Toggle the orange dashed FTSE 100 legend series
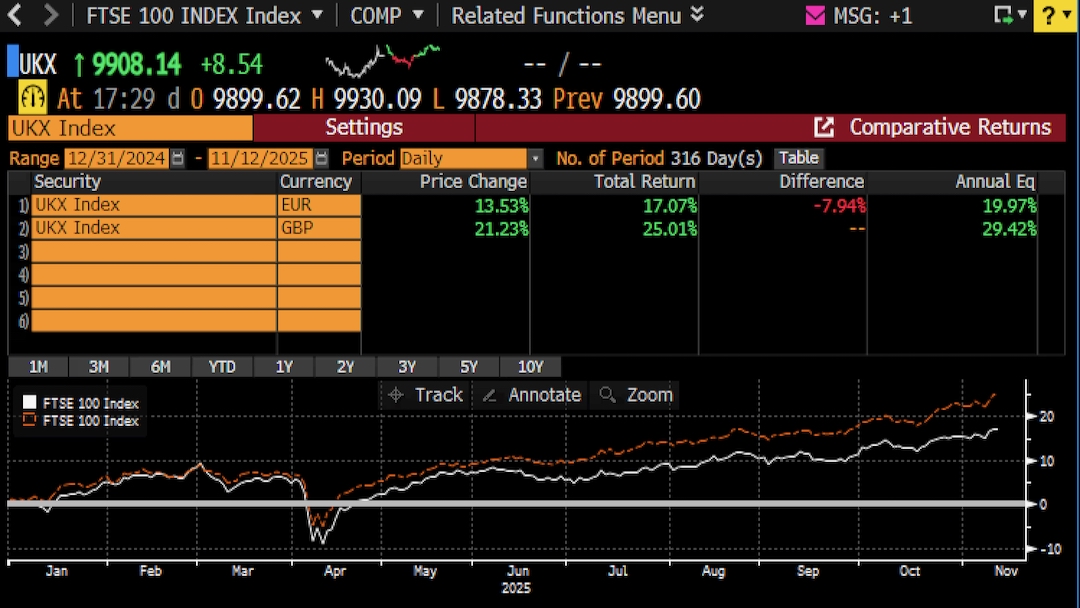This screenshot has width=1080, height=608. tap(29, 421)
